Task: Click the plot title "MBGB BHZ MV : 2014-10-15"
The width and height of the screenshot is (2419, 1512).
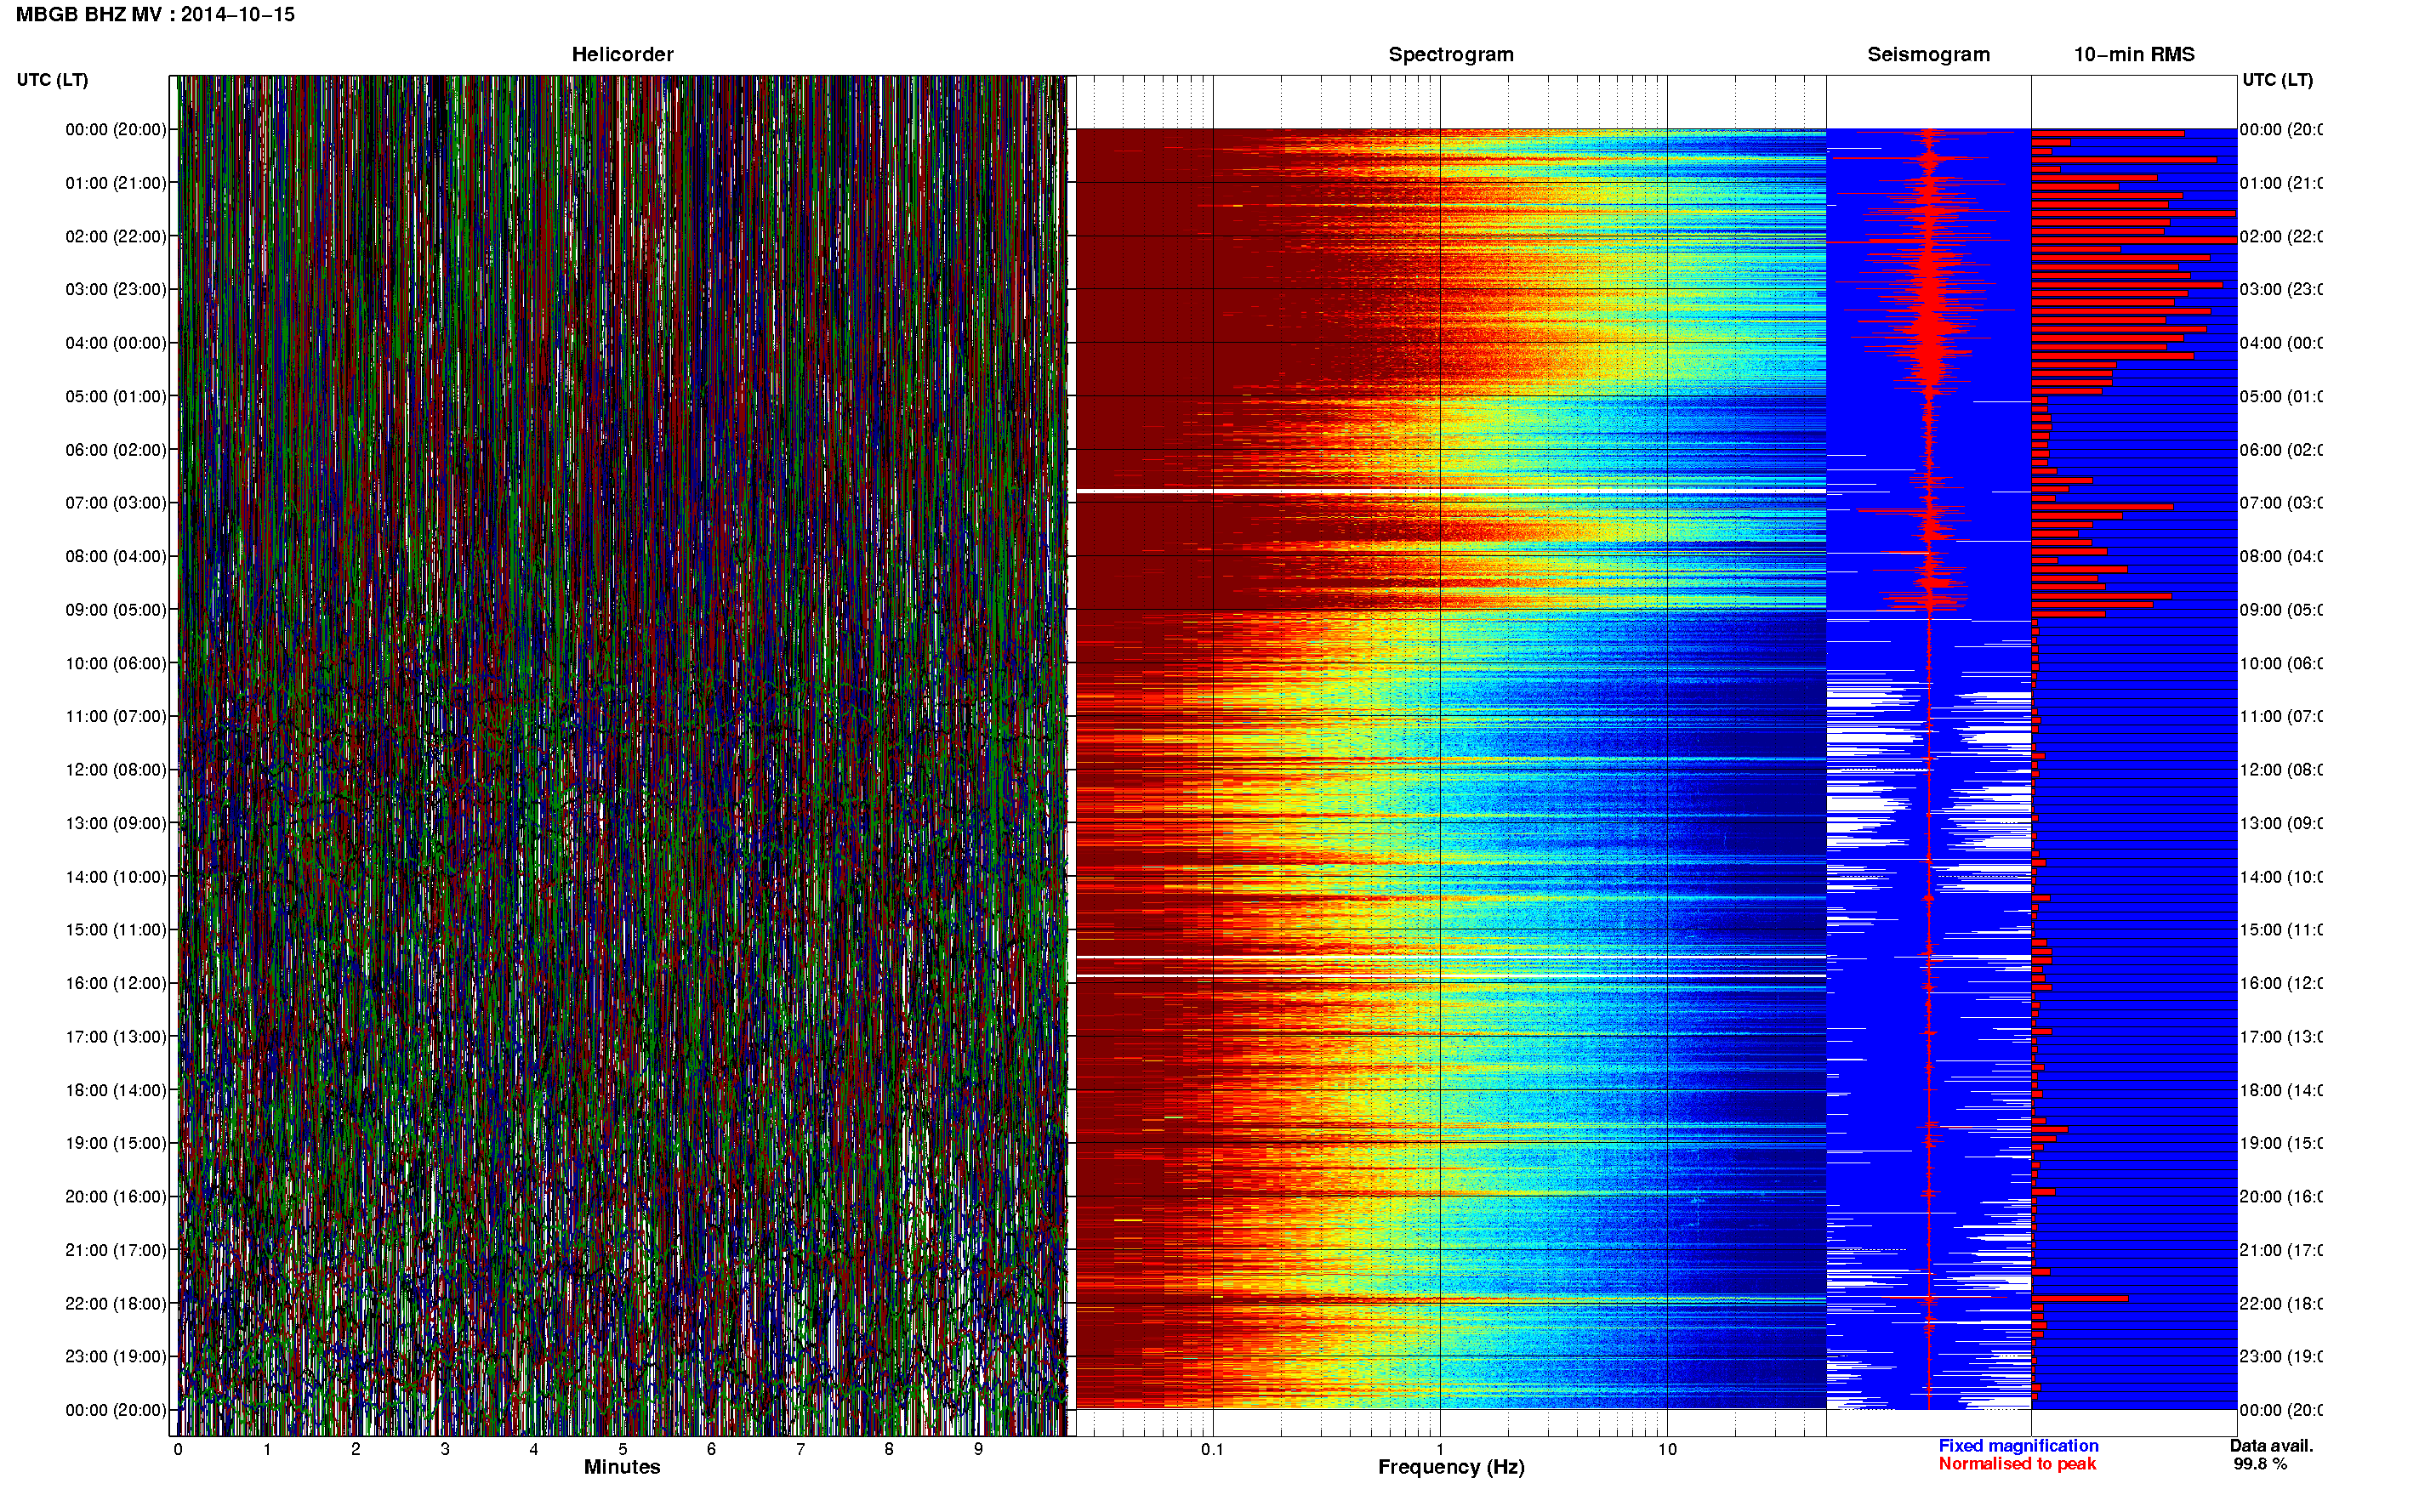Action: click(155, 15)
